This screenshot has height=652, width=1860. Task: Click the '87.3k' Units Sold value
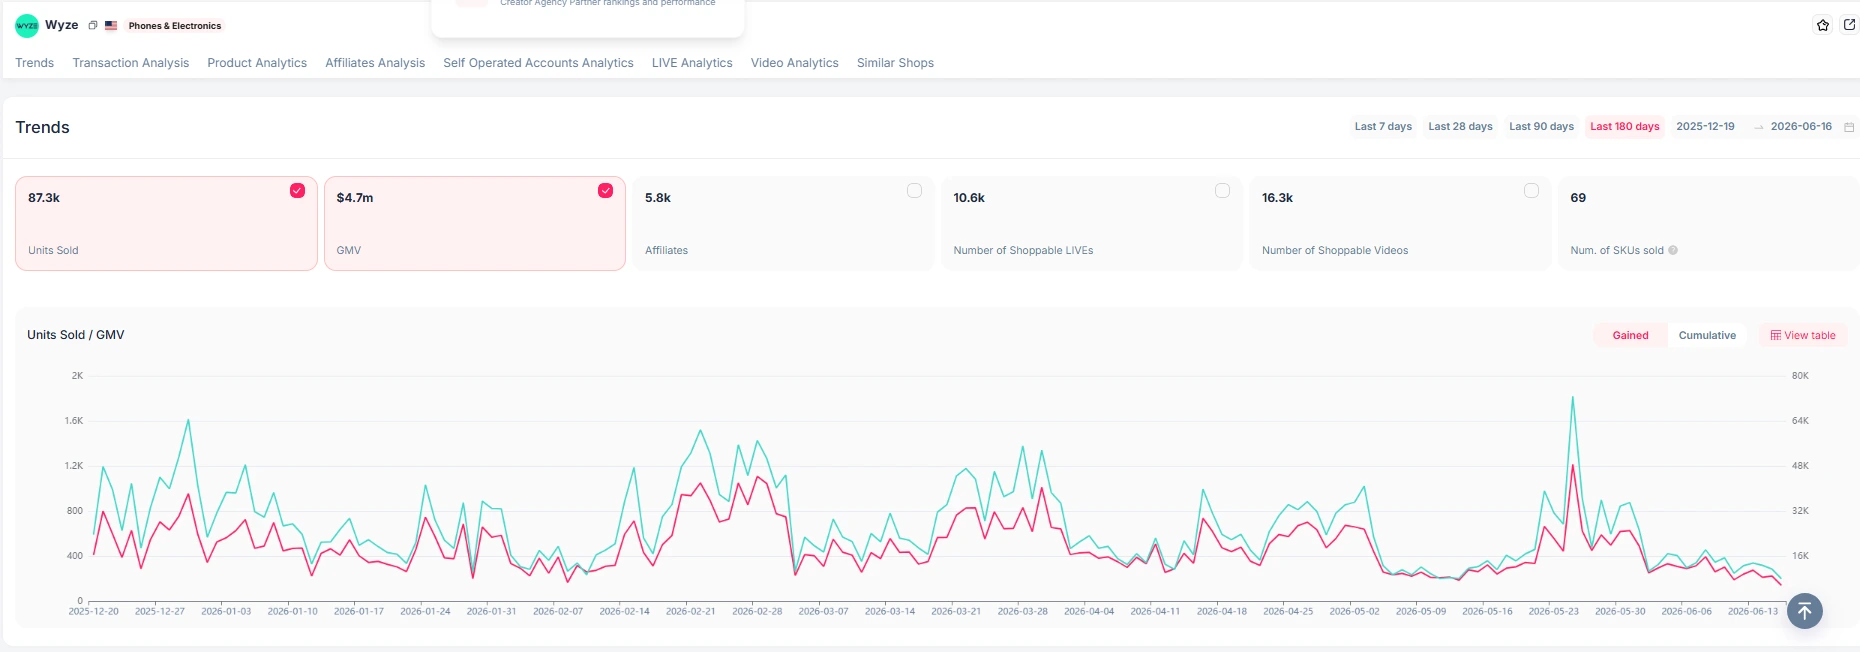pyautogui.click(x=44, y=198)
